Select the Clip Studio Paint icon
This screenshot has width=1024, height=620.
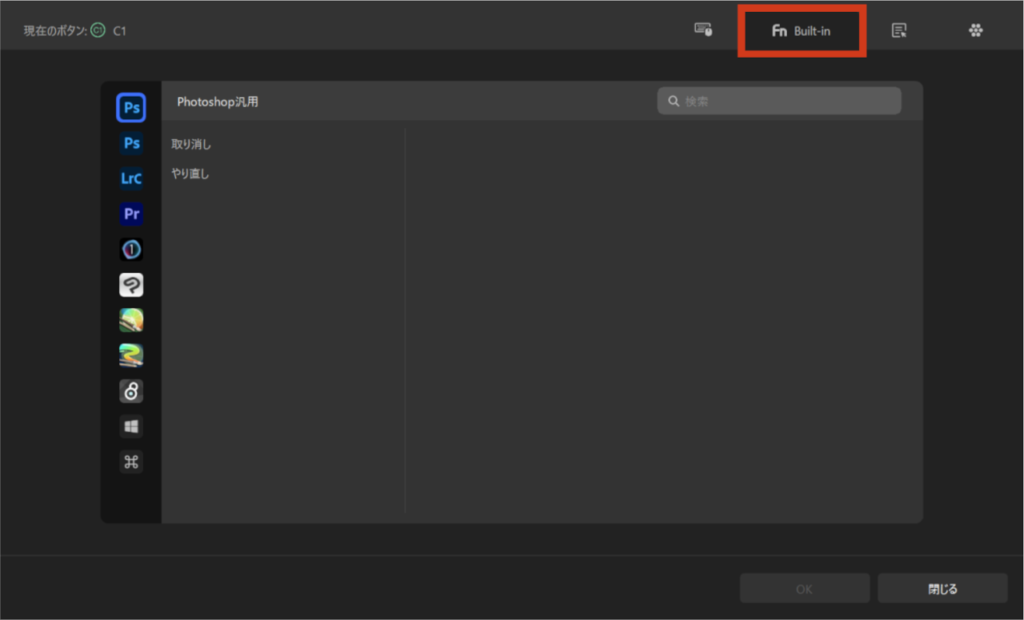click(131, 285)
